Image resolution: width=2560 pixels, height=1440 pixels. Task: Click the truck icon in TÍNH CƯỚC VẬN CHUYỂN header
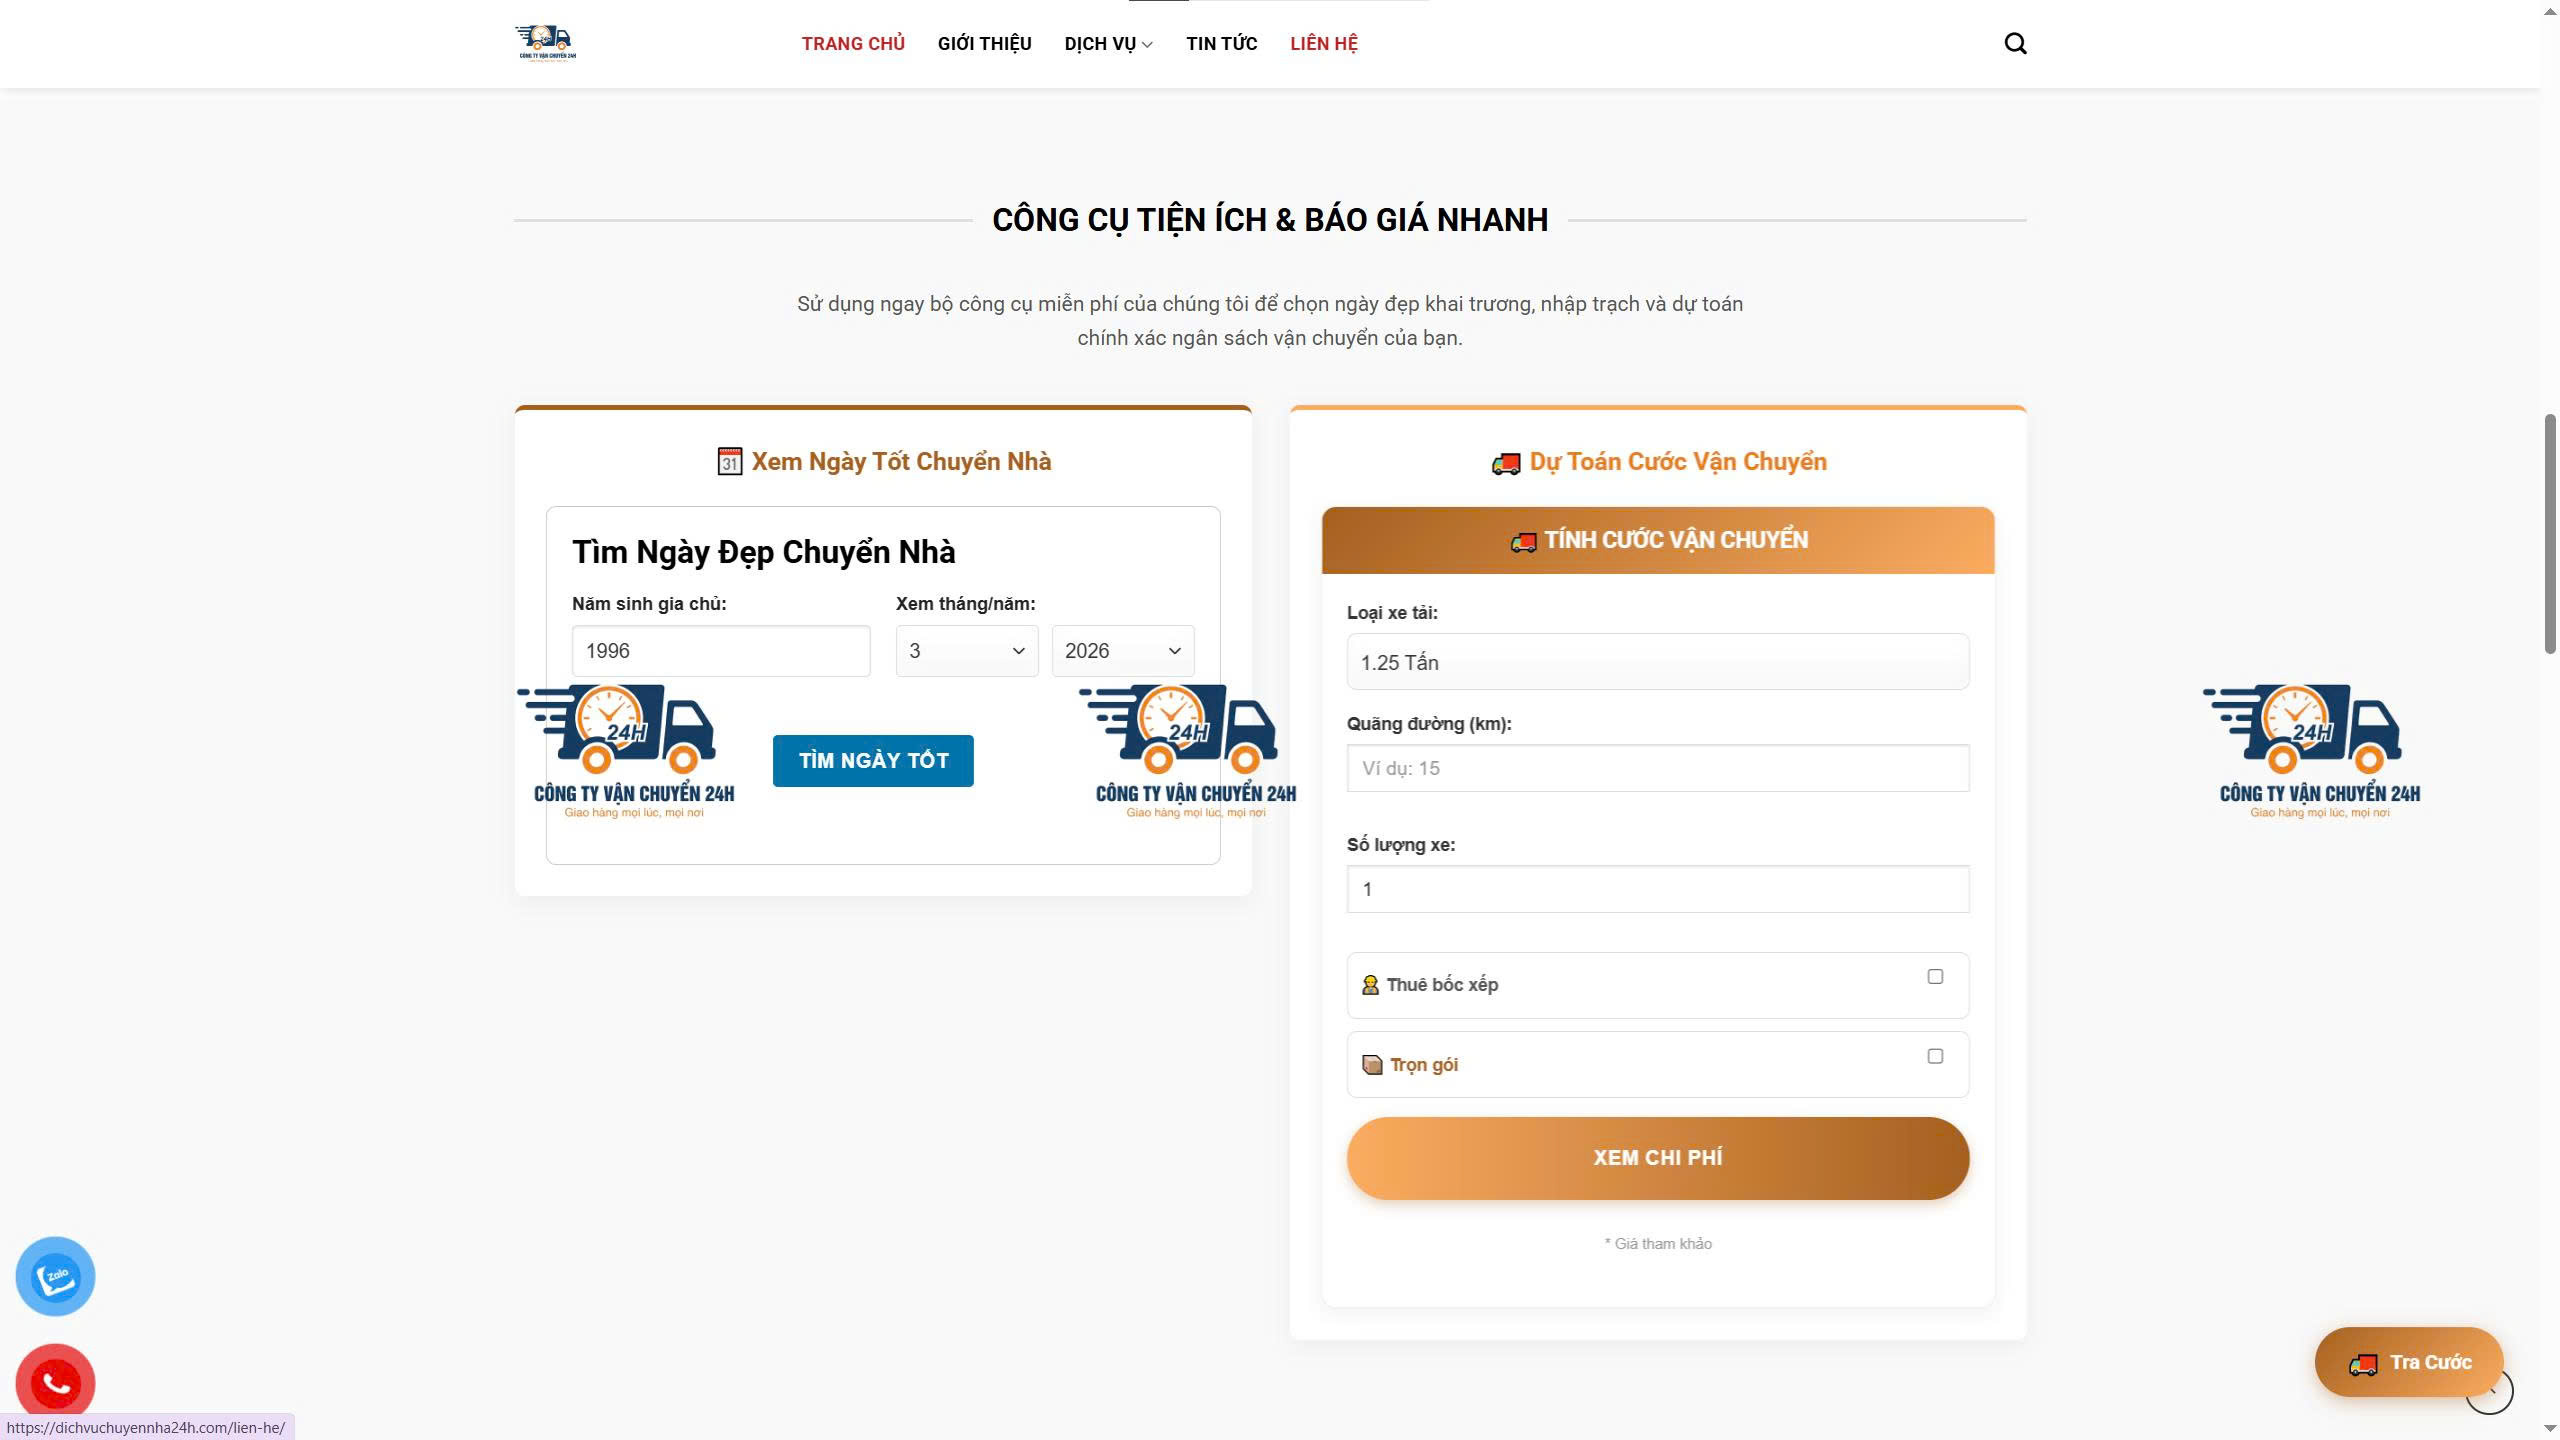coord(1523,540)
